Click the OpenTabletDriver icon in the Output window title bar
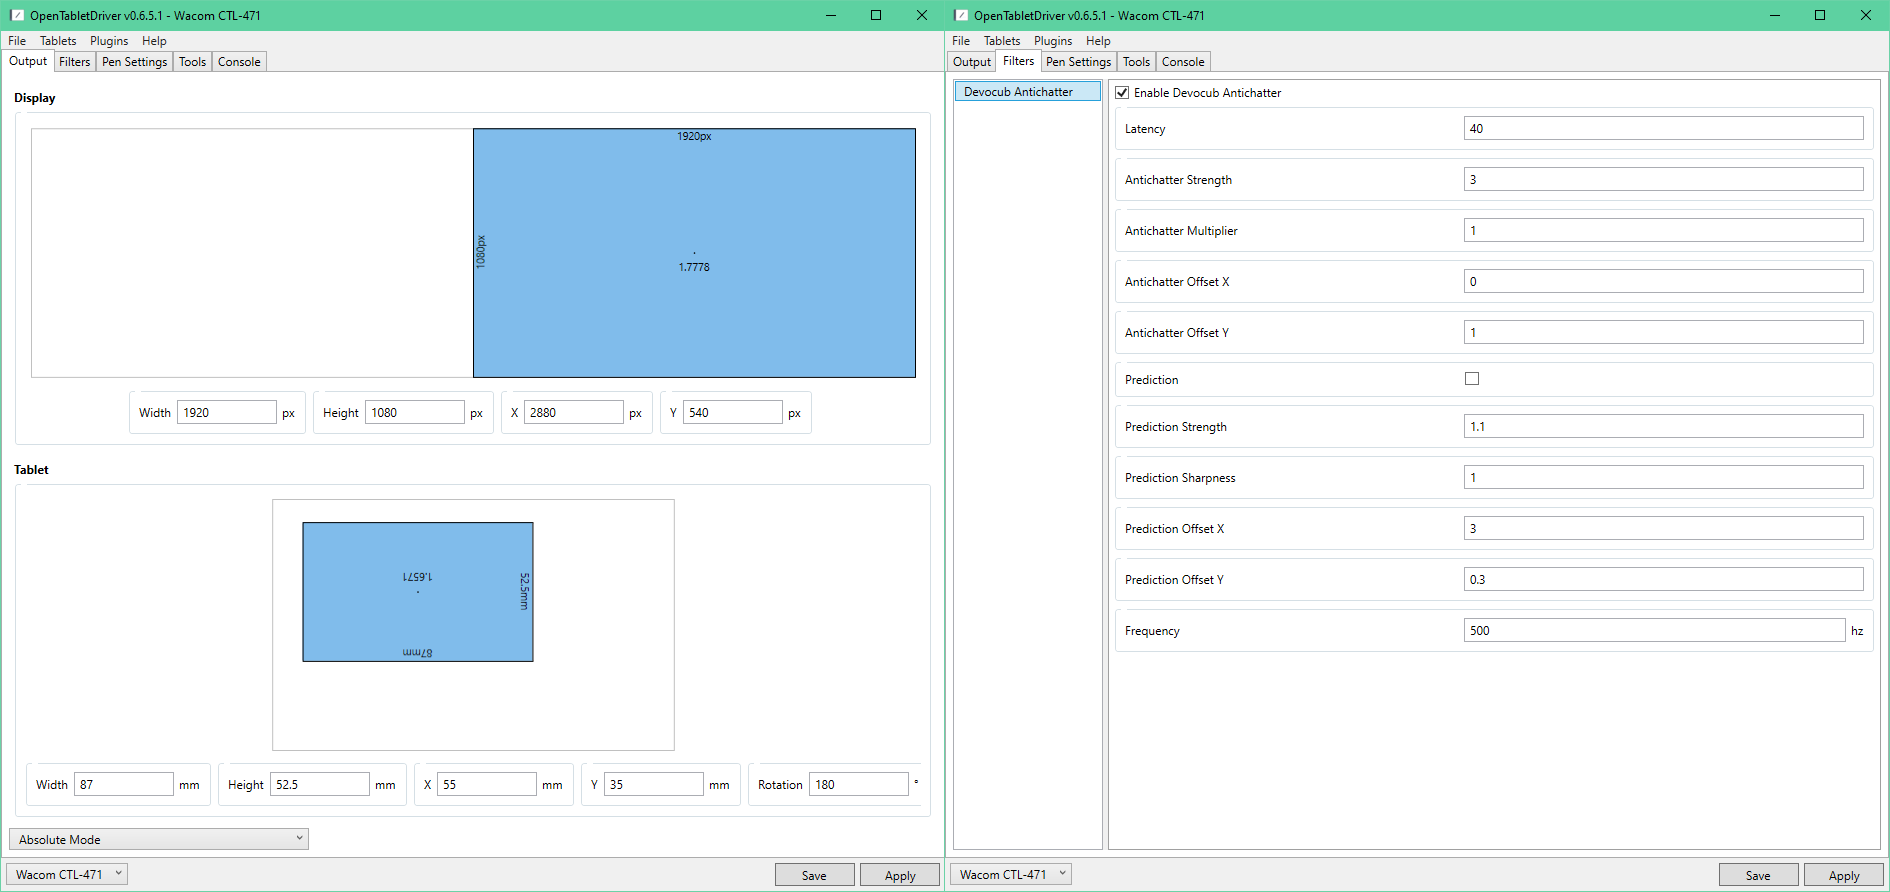This screenshot has width=1890, height=892. [x=17, y=15]
